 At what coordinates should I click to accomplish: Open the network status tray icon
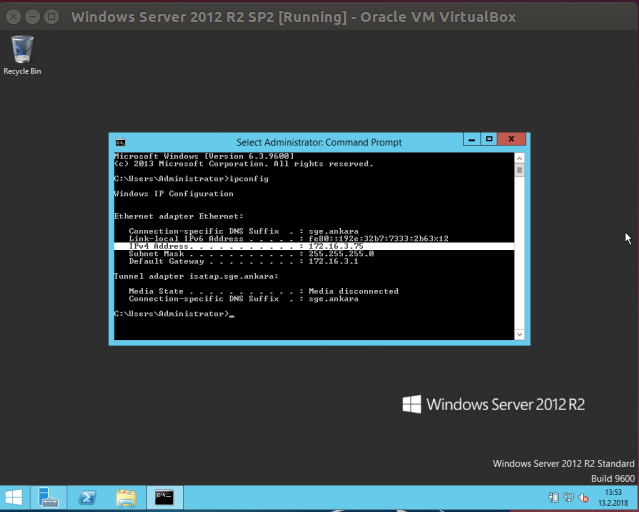(x=568, y=498)
